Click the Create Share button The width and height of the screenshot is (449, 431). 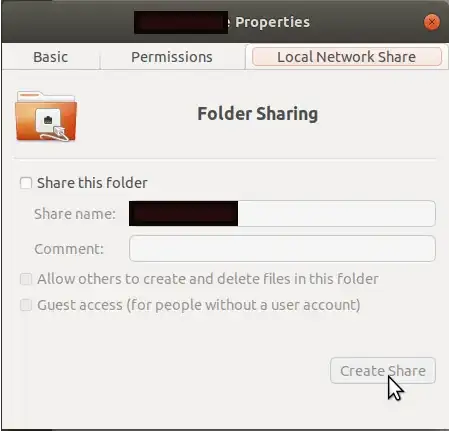(x=383, y=371)
